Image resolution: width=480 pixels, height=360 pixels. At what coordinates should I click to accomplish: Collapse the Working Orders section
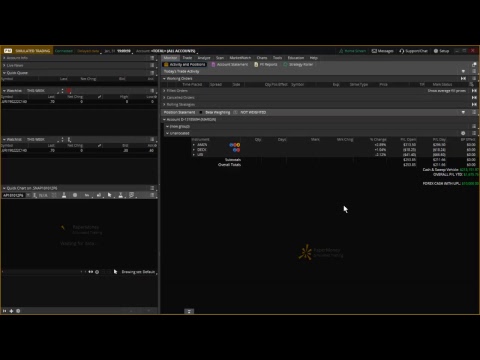[x=164, y=78]
